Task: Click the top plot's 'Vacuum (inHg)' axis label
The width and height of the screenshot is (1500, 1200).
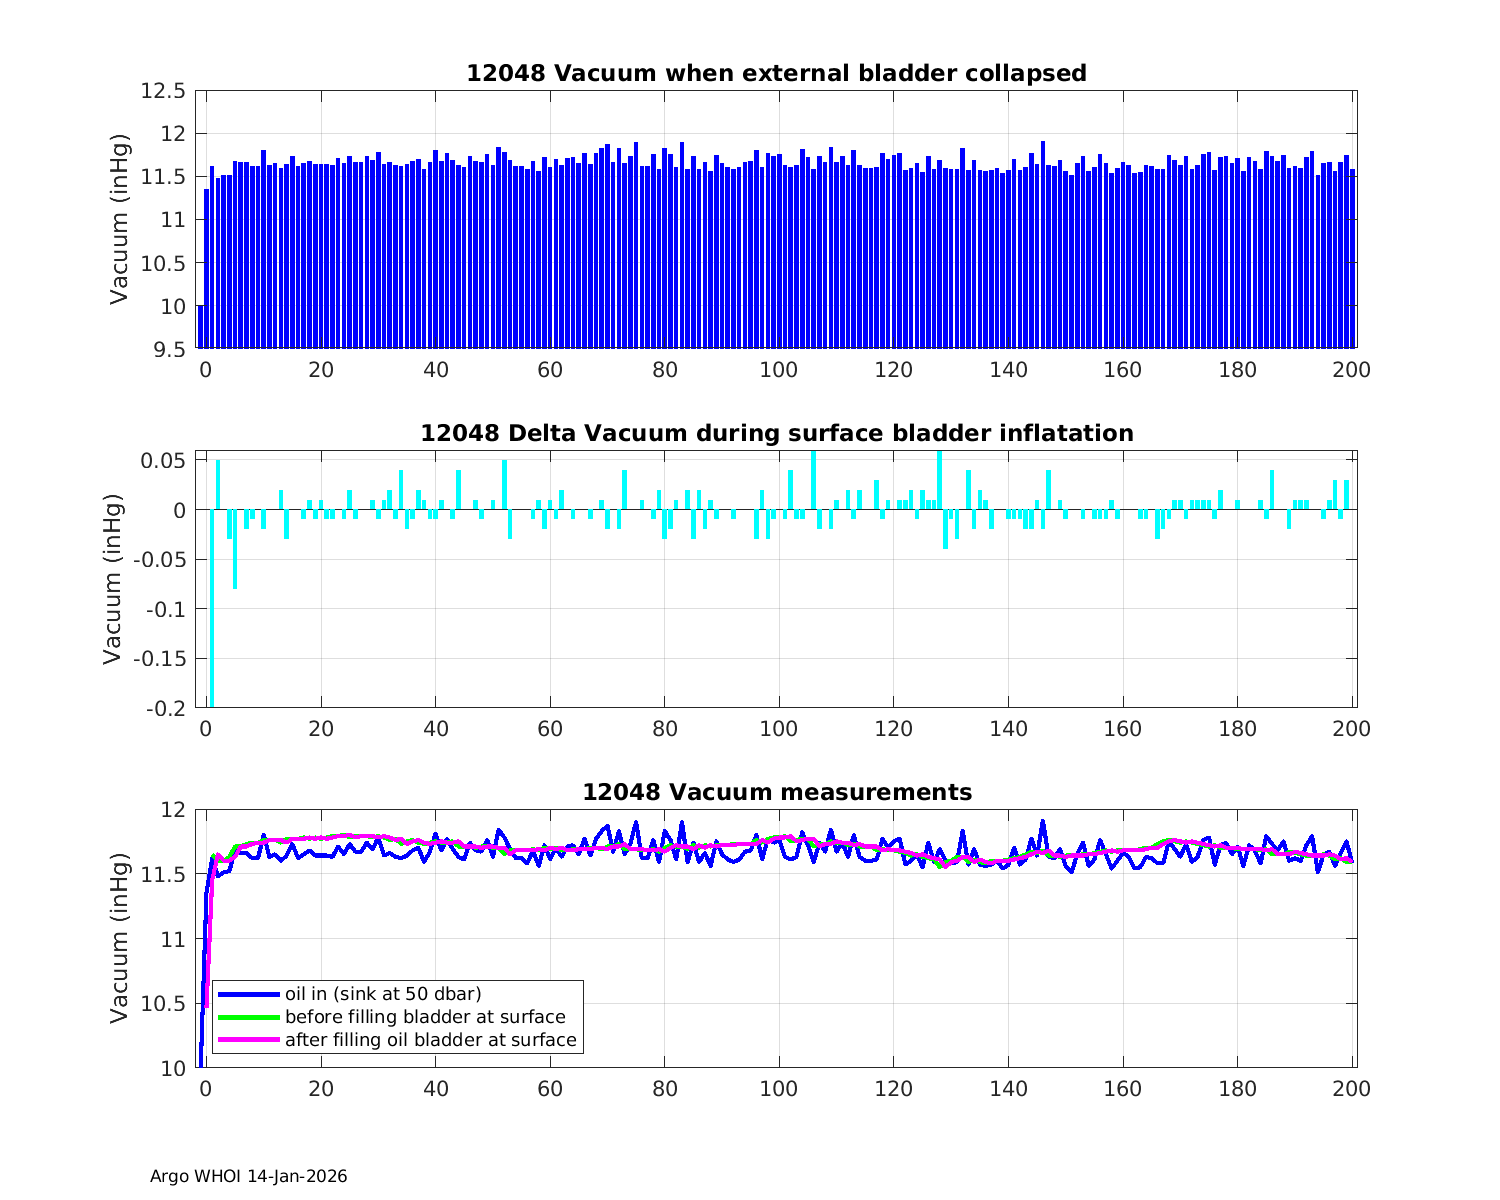Action: [x=120, y=219]
